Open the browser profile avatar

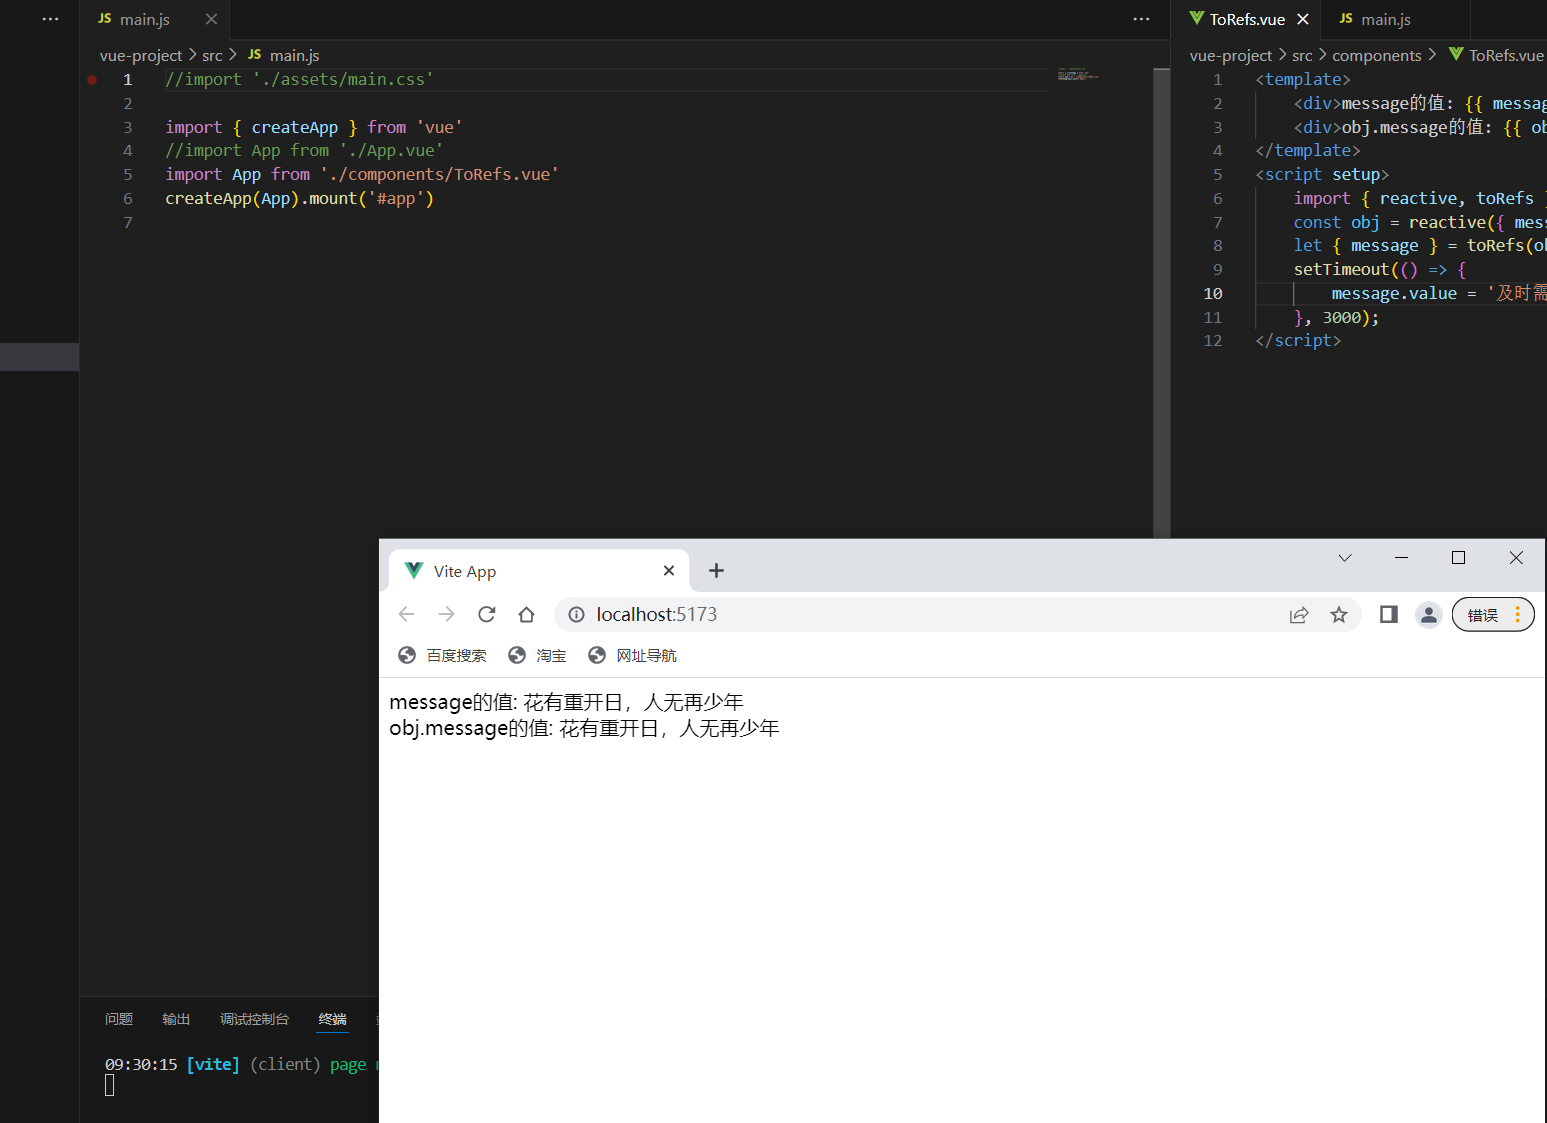(1429, 615)
